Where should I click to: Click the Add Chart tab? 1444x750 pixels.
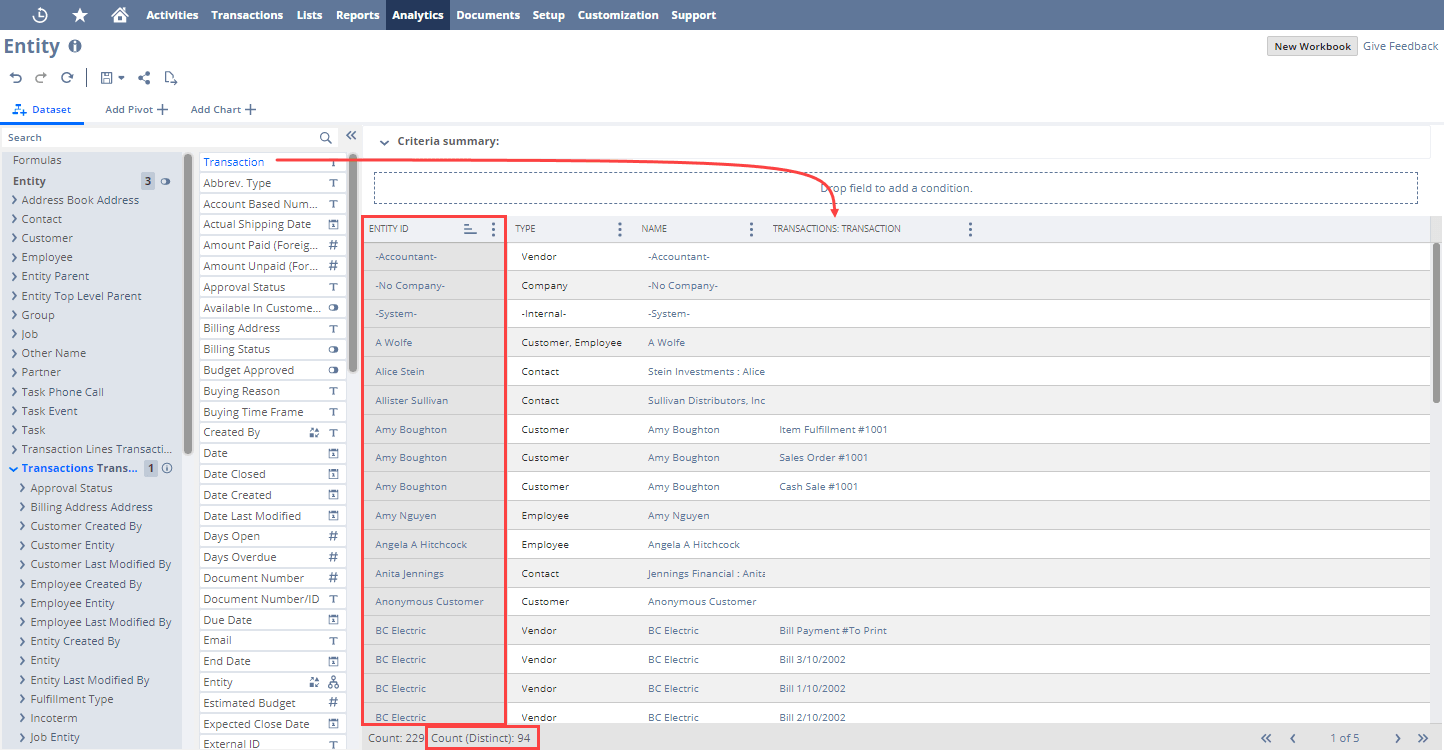(x=223, y=109)
